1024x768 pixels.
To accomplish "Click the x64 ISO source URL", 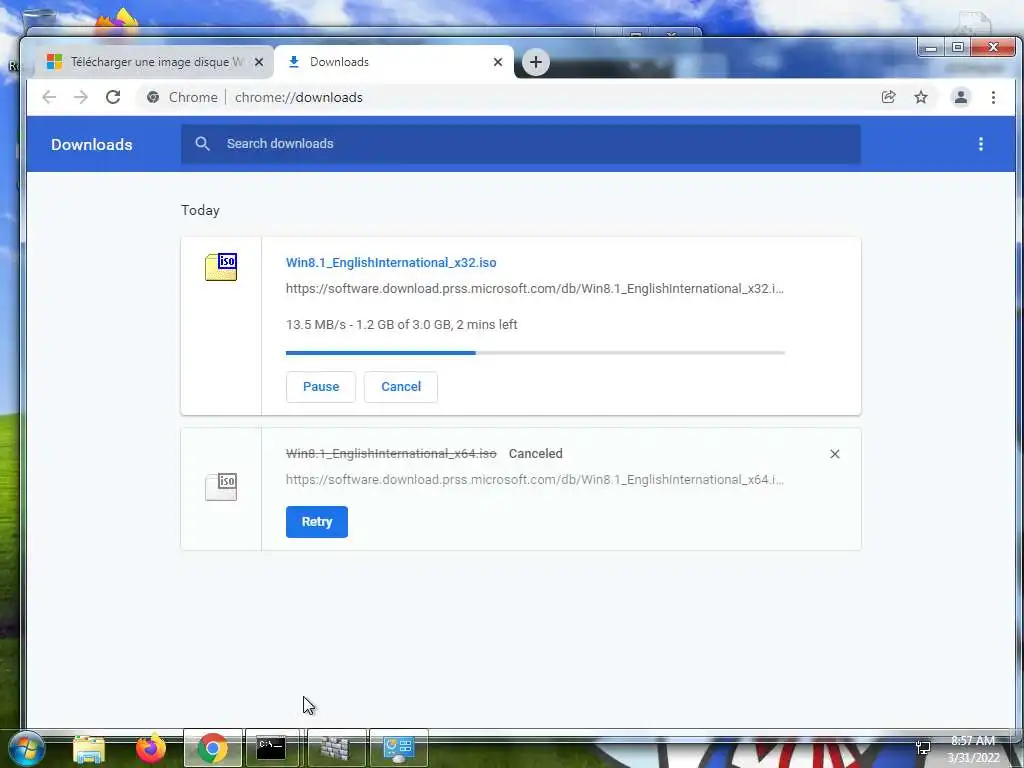I will tap(534, 479).
